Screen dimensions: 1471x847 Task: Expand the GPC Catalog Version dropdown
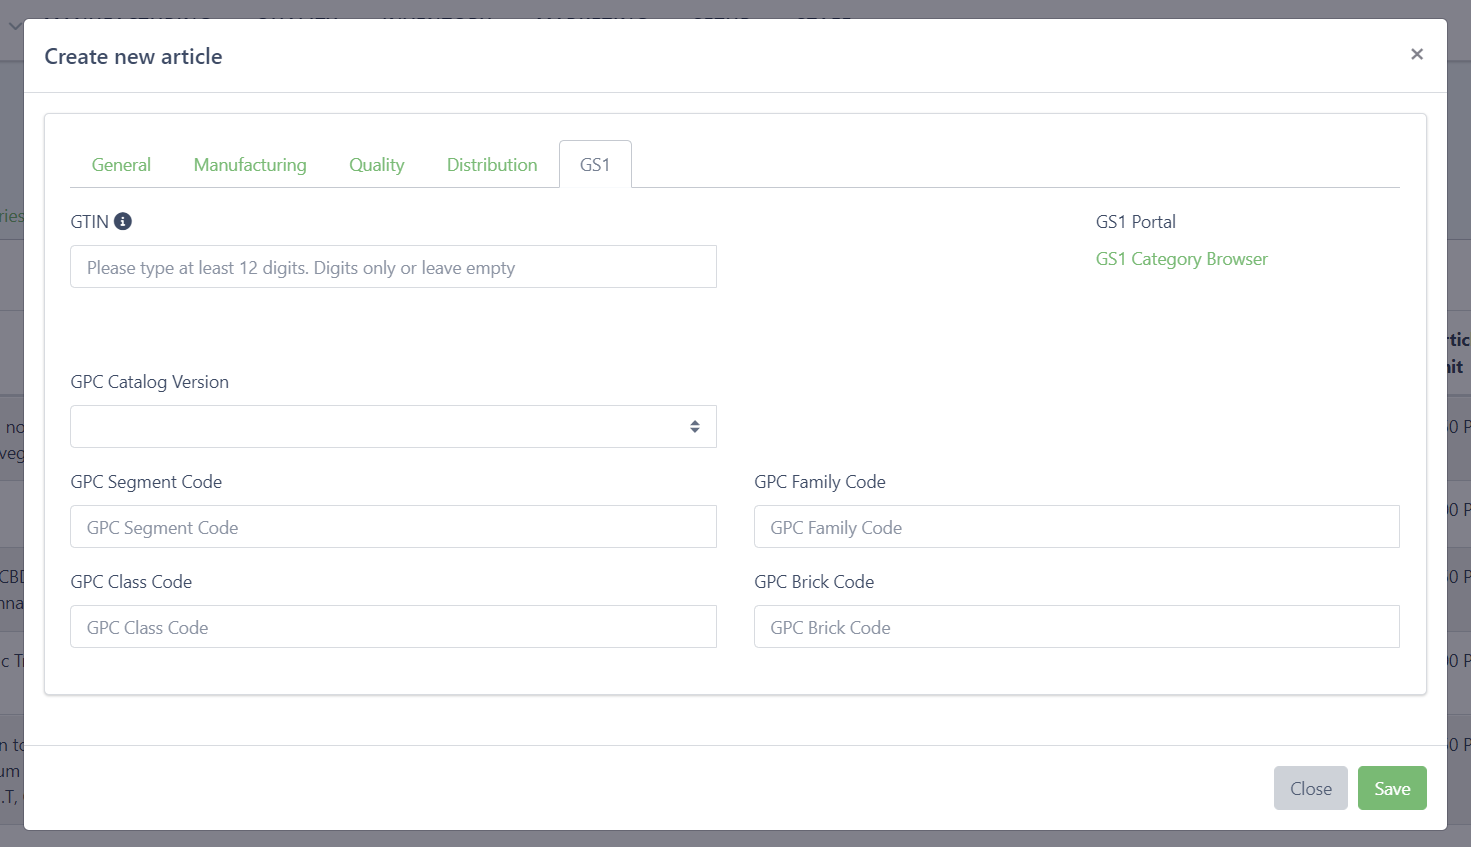393,427
